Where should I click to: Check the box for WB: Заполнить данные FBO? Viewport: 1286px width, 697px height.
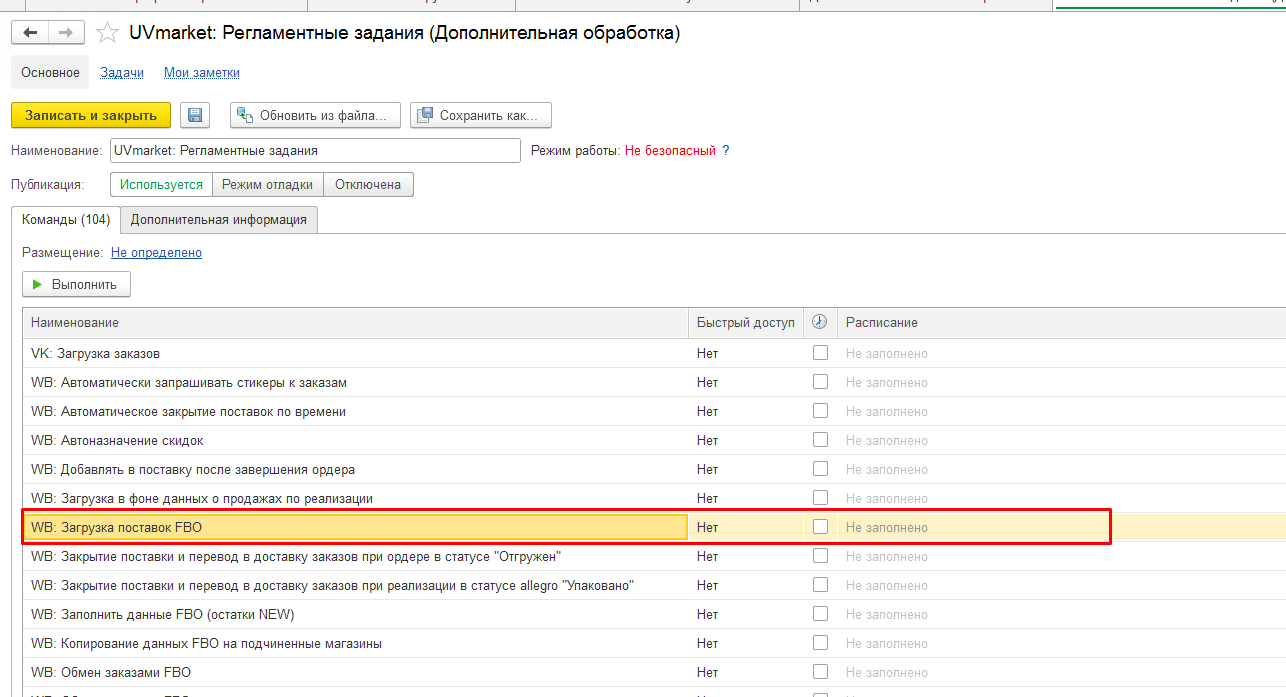click(x=820, y=614)
